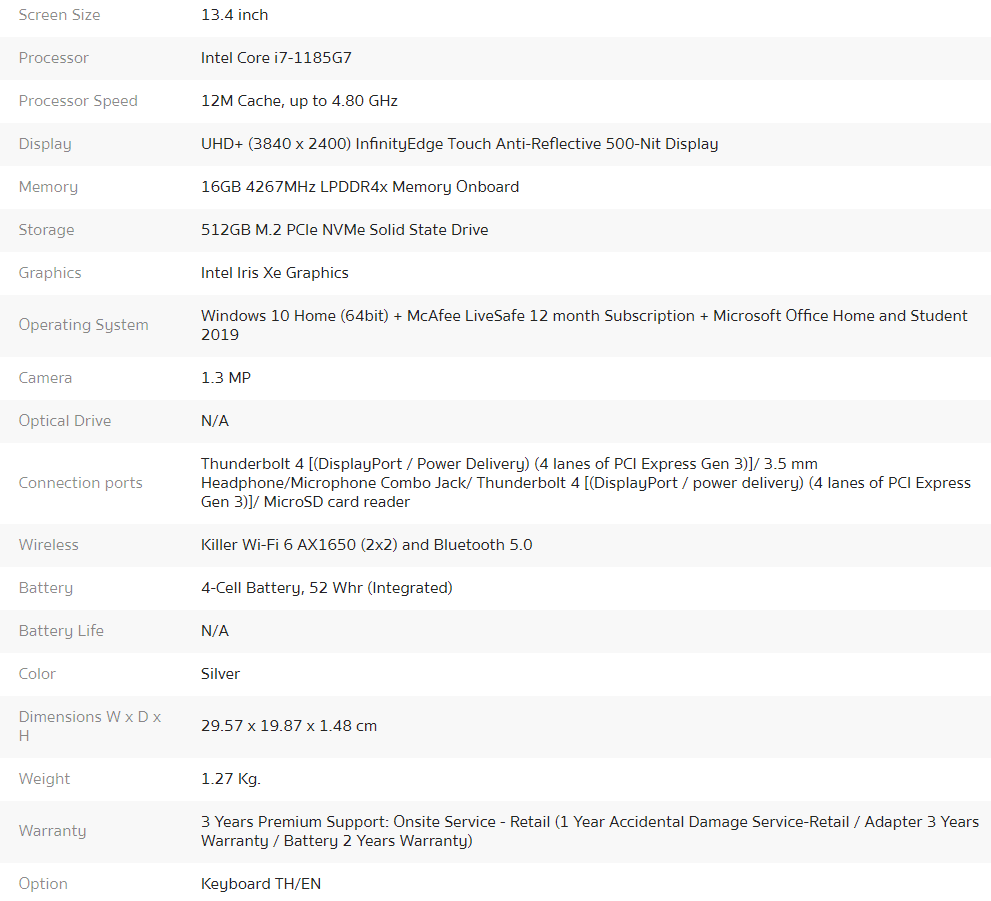Select the 512GB M.2 PCIe NVMe storage text
This screenshot has width=991, height=901.
pos(344,230)
